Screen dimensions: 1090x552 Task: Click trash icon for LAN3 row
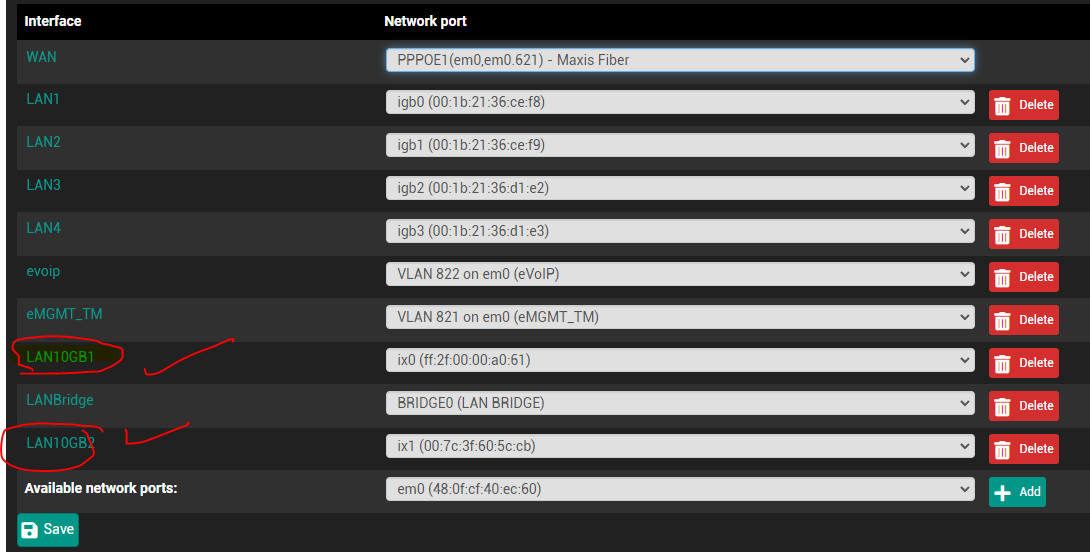tap(1002, 191)
